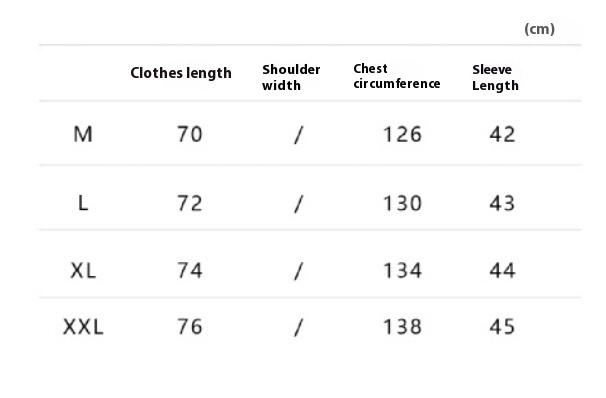Click sleeve length value 45
This screenshot has width=606, height=398.
[x=502, y=327]
